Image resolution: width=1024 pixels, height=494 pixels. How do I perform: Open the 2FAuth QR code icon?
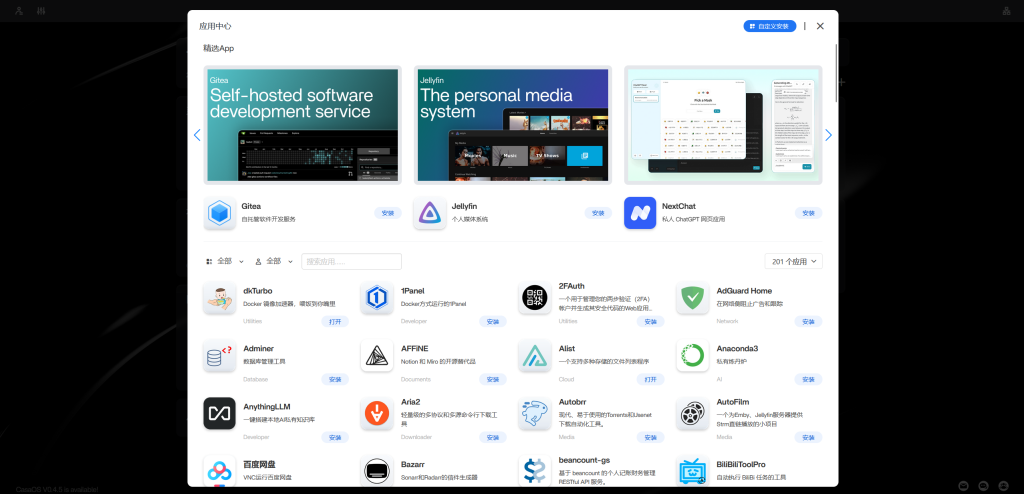(x=534, y=298)
